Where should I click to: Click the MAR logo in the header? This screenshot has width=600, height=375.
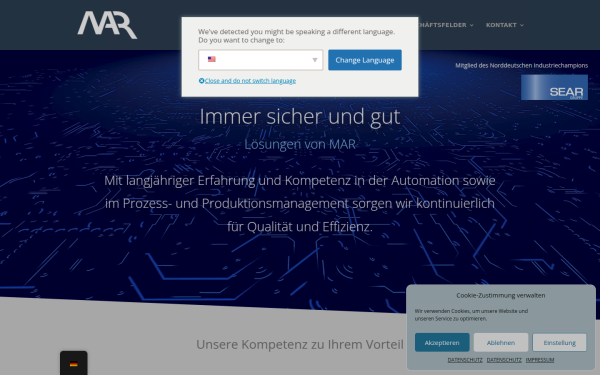click(107, 25)
